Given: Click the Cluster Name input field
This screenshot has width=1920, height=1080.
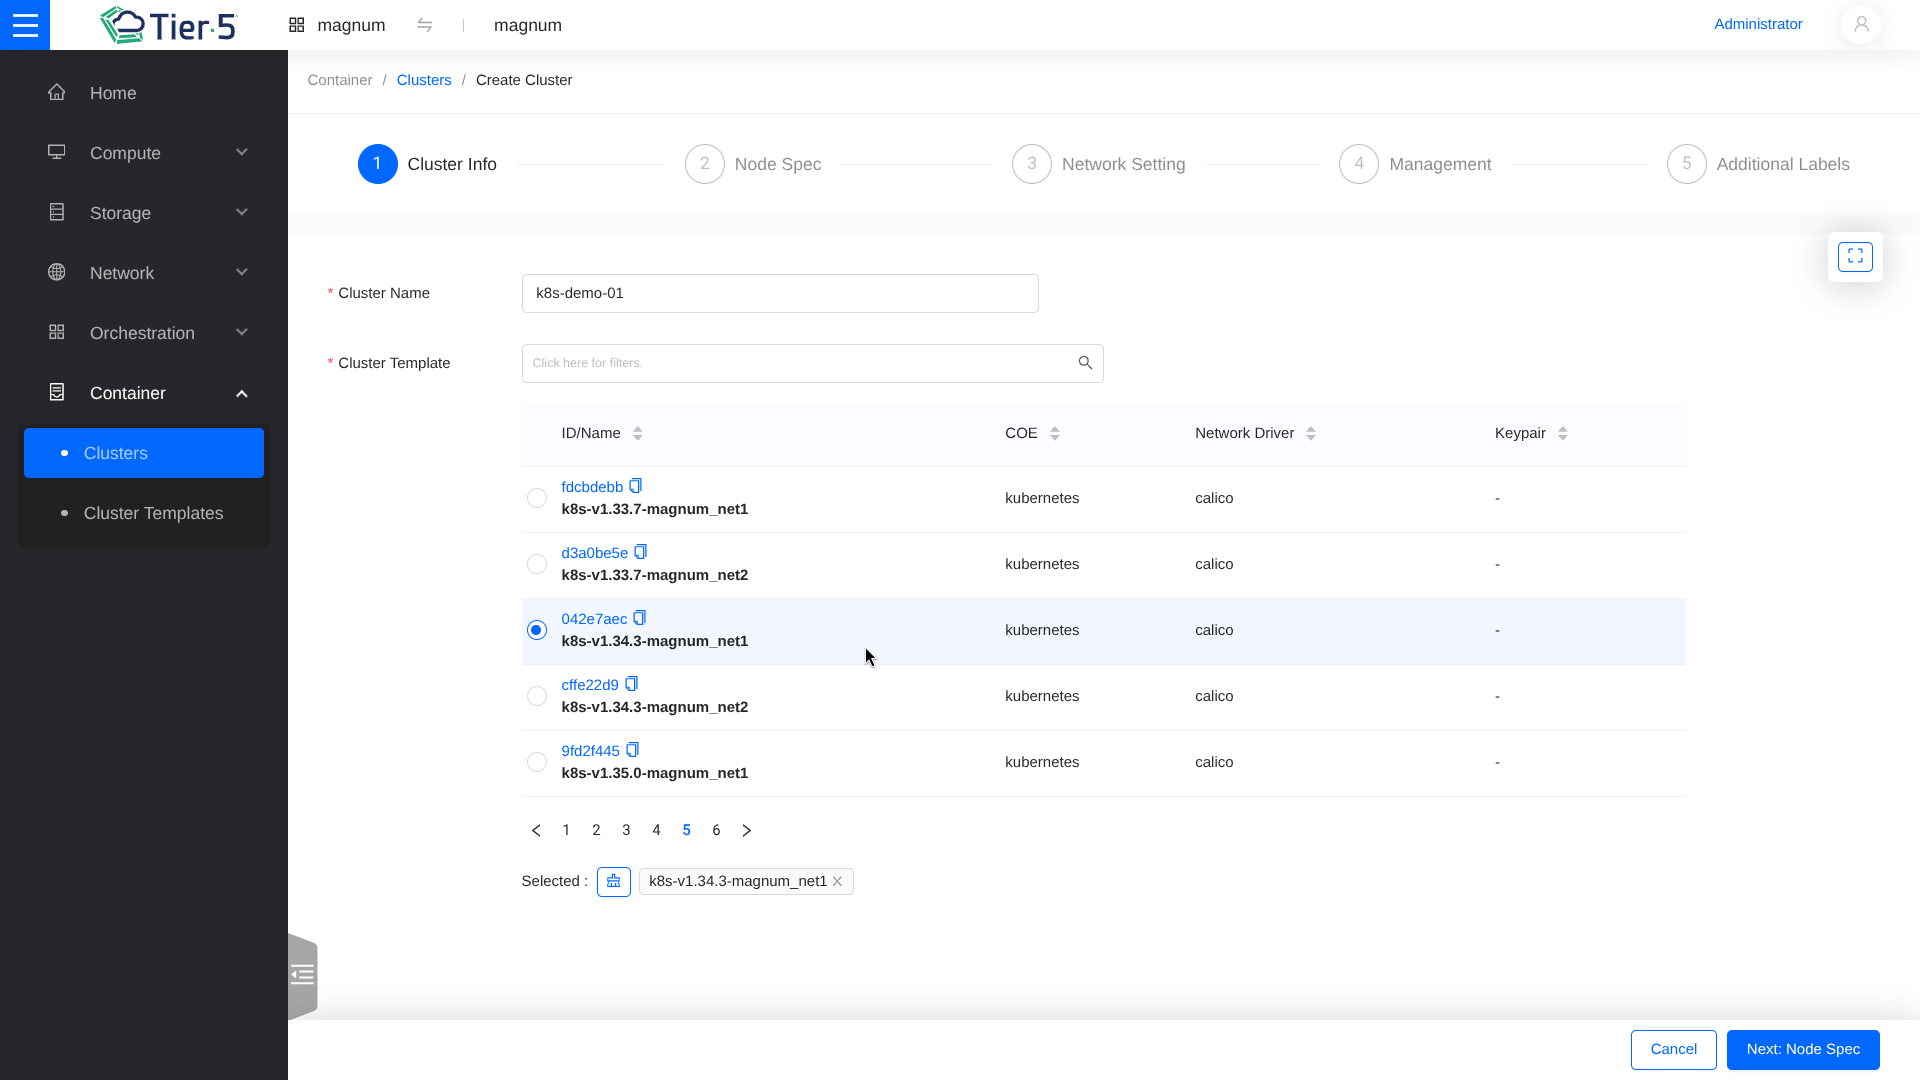Looking at the screenshot, I should click(780, 293).
